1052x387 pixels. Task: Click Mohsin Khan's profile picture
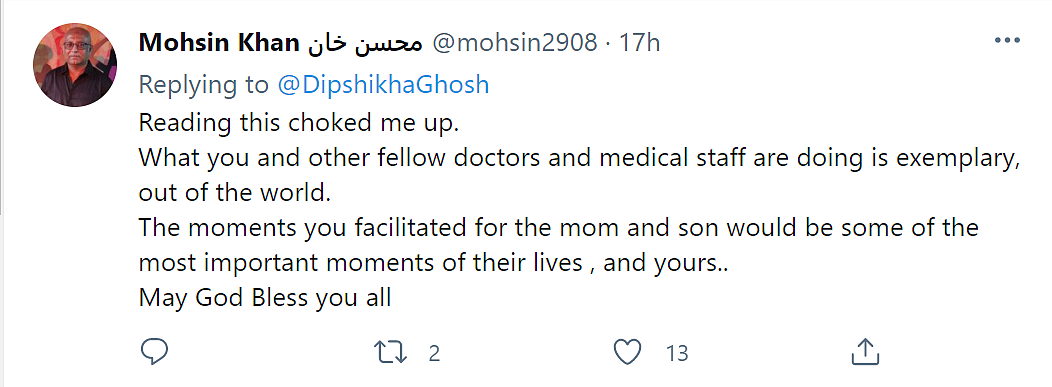click(x=75, y=65)
